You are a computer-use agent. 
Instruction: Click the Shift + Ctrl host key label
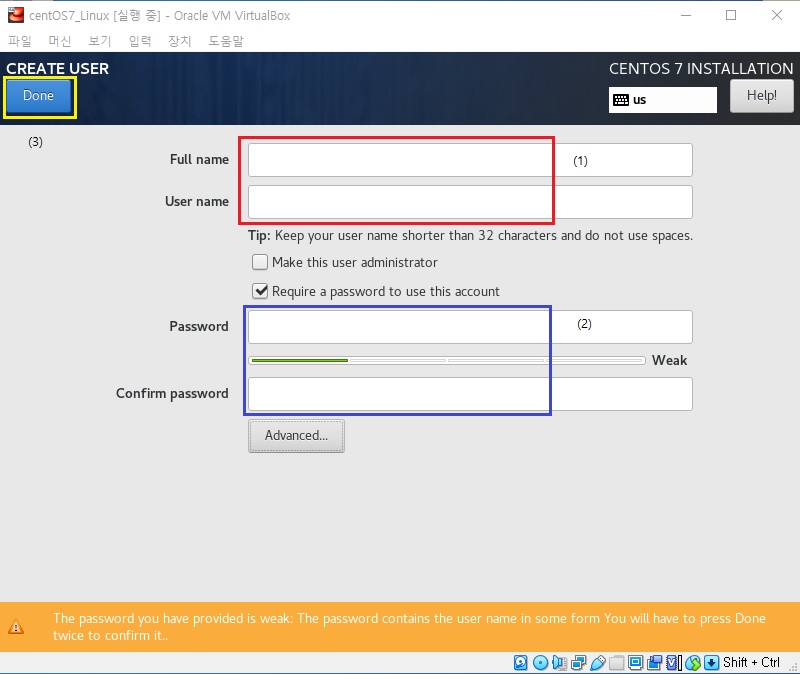click(751, 662)
